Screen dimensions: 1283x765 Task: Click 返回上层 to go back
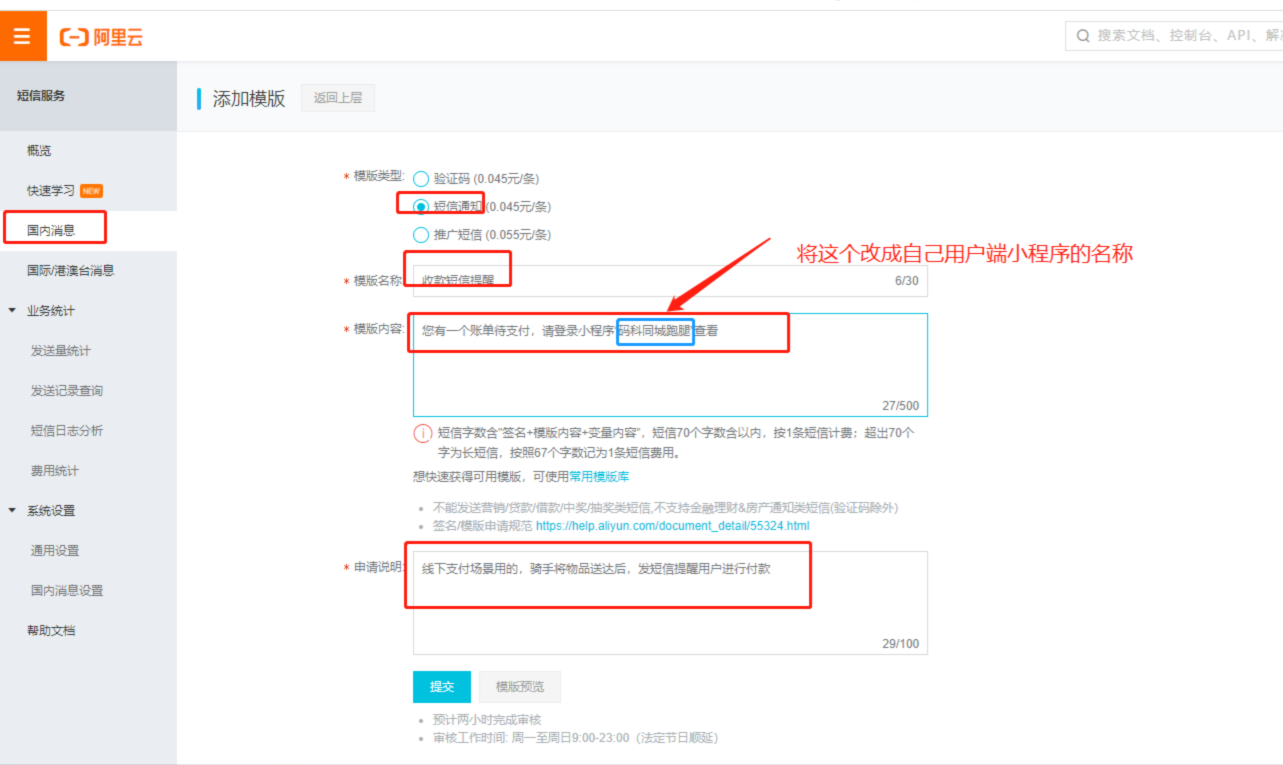pyautogui.click(x=337, y=98)
